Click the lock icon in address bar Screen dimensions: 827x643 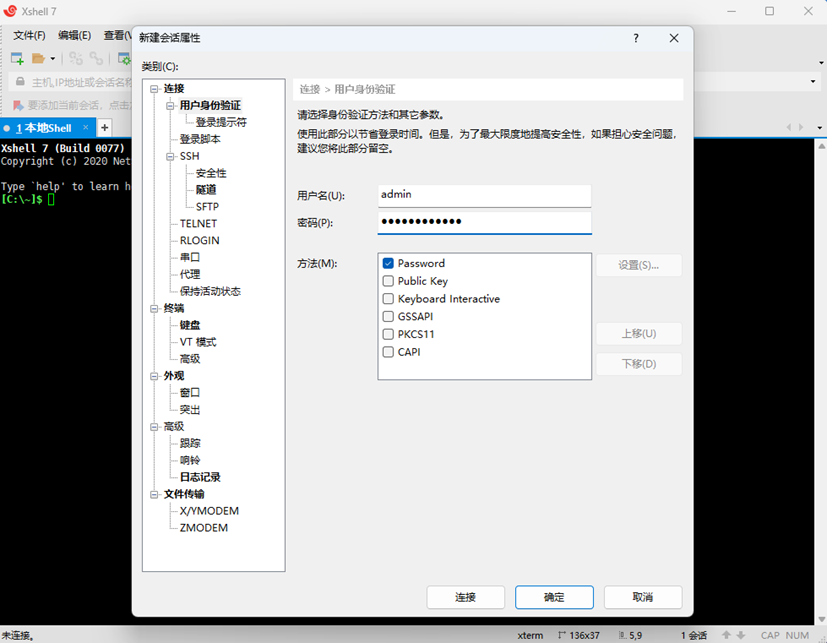coord(20,82)
